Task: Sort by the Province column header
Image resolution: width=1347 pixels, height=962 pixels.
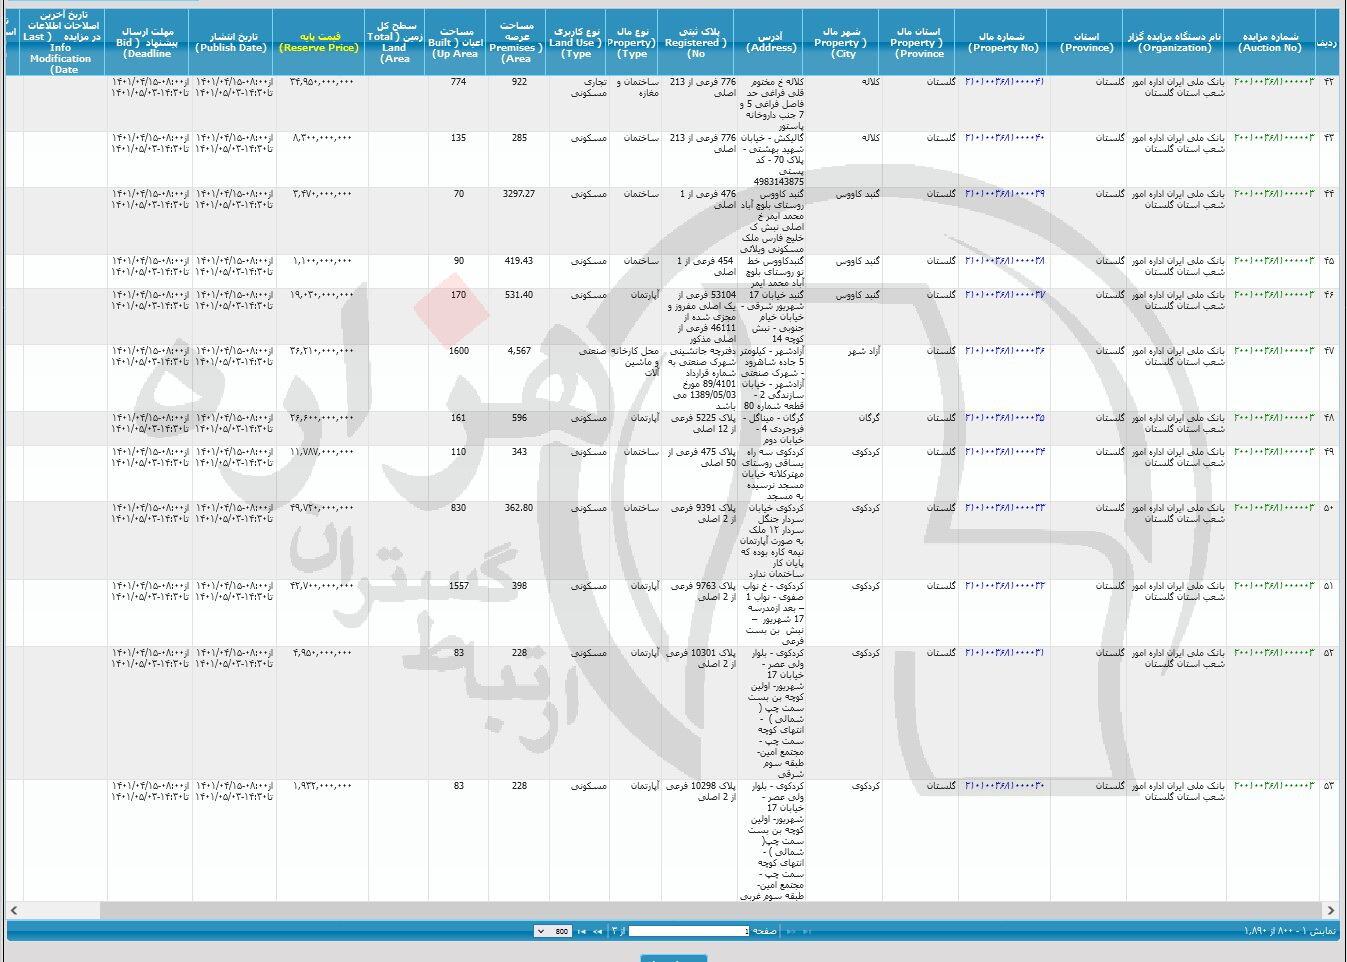Action: tap(1086, 42)
